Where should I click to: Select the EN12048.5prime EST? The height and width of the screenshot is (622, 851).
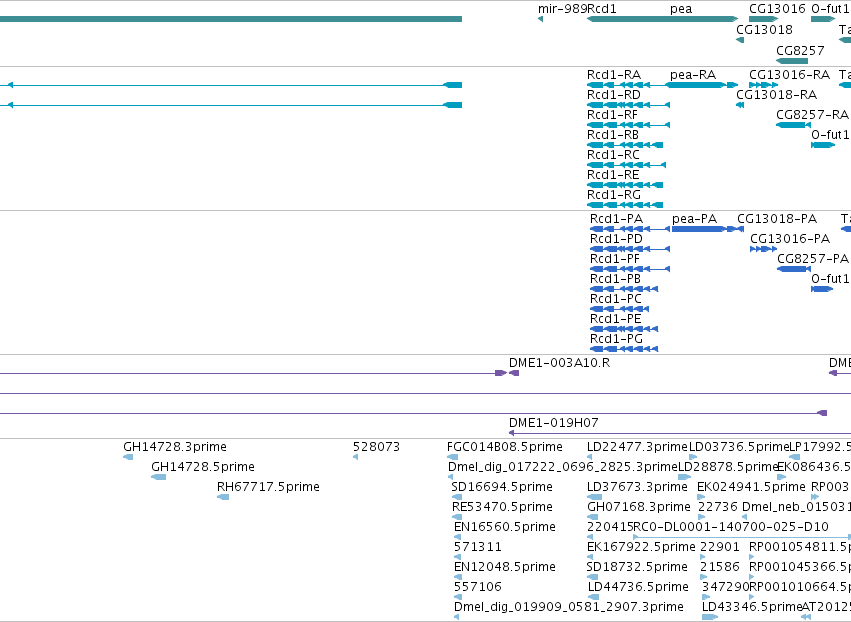click(x=505, y=567)
